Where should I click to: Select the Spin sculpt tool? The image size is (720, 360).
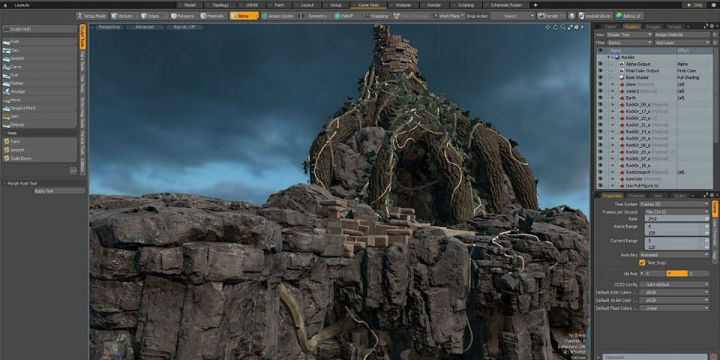pos(39,116)
